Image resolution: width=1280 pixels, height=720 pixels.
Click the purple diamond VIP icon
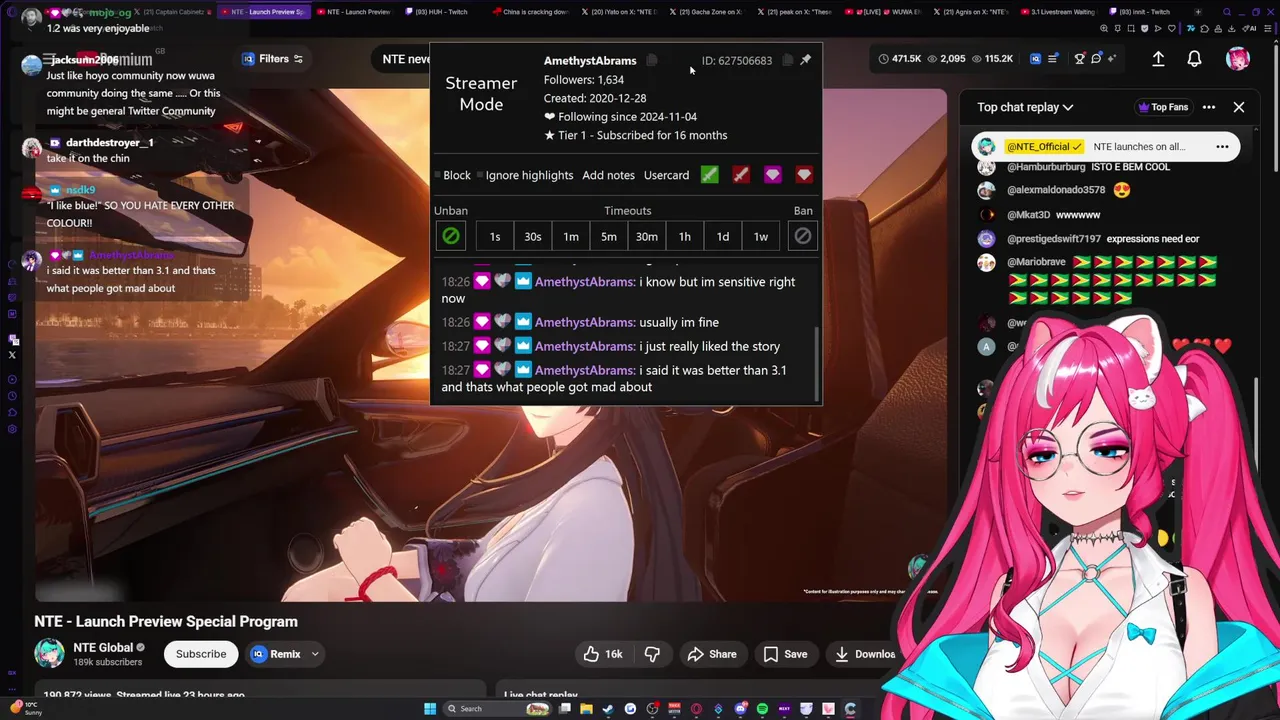point(772,175)
